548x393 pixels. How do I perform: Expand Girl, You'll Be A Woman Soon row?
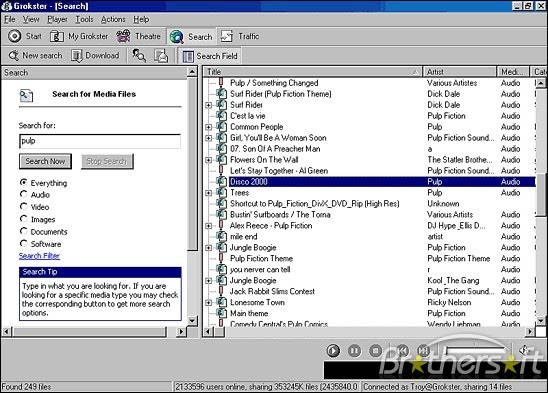point(209,138)
